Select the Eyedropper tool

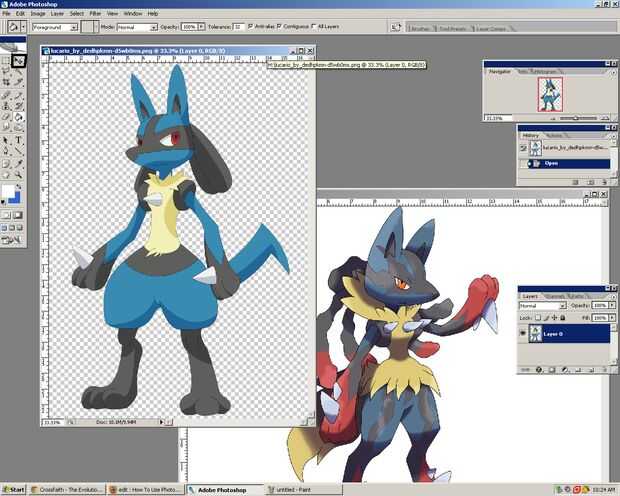click(x=18, y=164)
